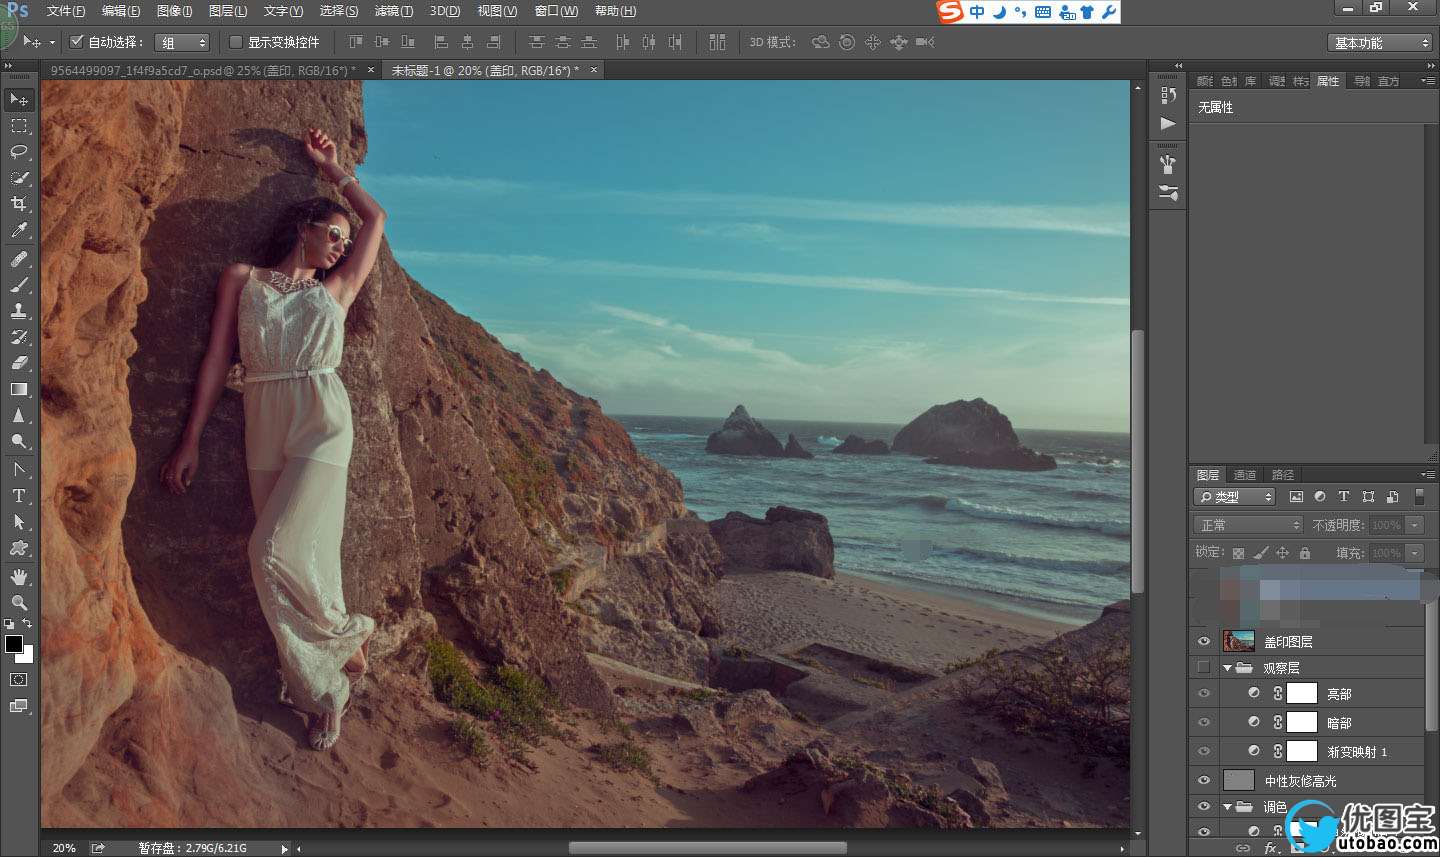Screen dimensions: 1440x857
Task: Open the History panel icon
Action: 1168,95
